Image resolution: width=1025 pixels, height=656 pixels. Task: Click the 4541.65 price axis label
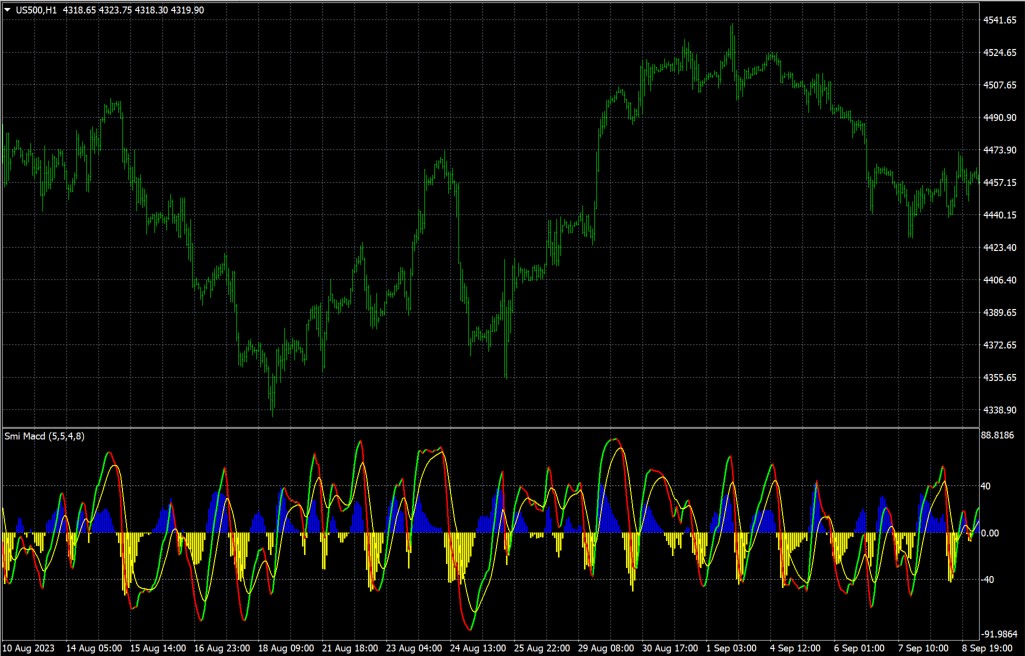click(x=1000, y=20)
